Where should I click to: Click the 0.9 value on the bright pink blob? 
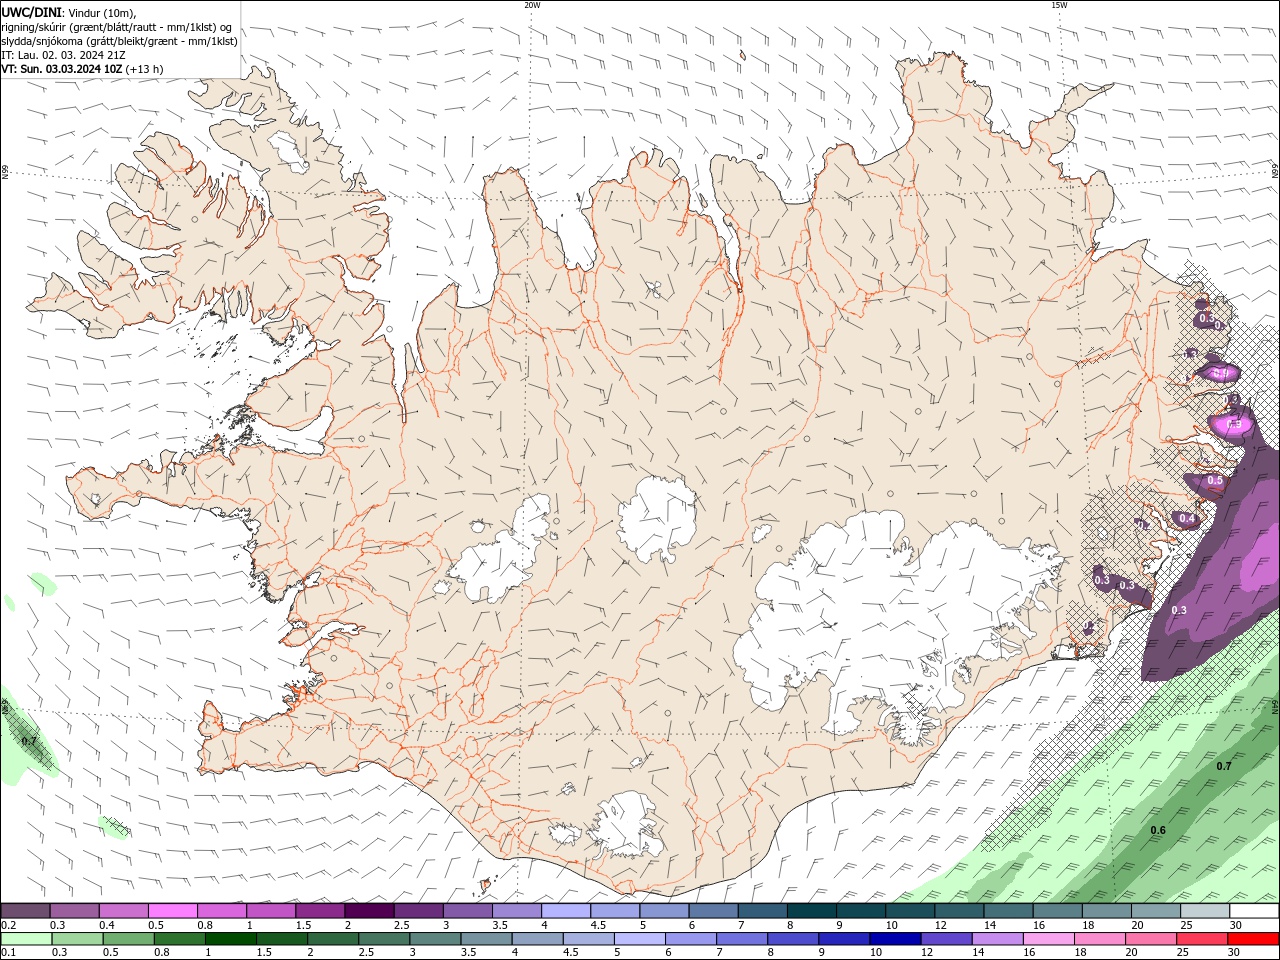click(1235, 424)
